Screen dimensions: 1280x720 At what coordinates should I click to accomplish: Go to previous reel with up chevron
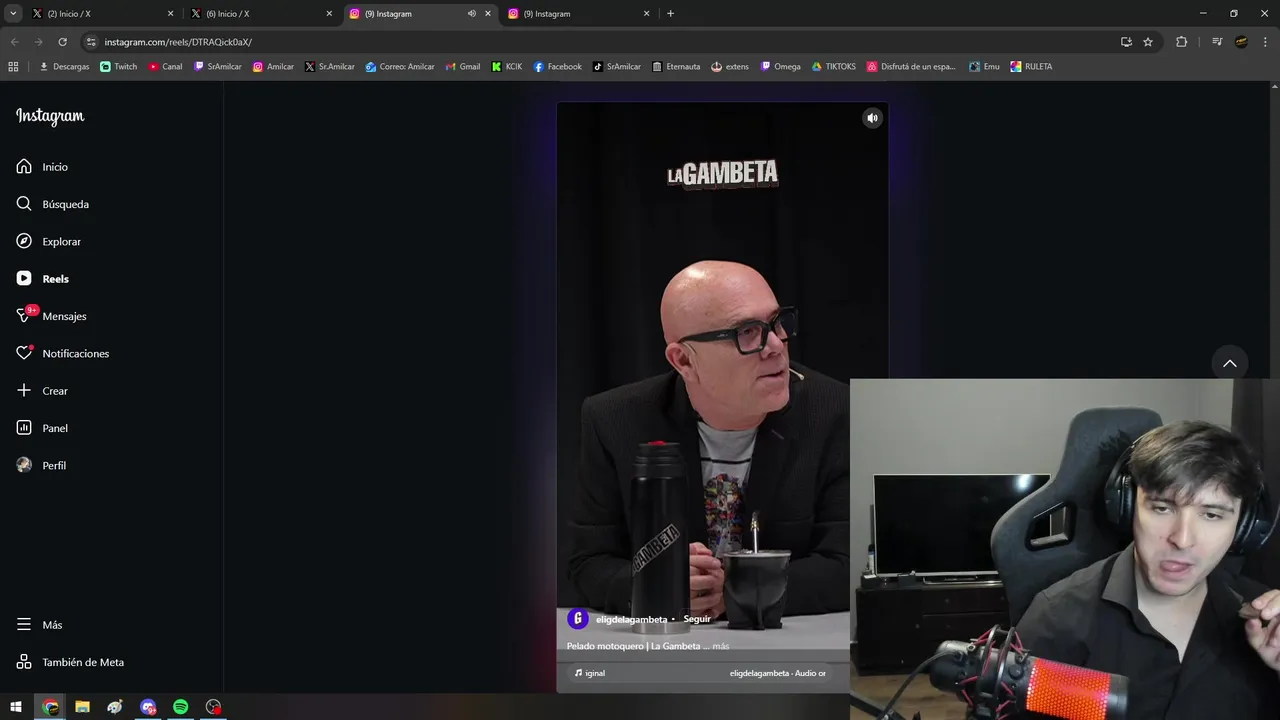1230,363
